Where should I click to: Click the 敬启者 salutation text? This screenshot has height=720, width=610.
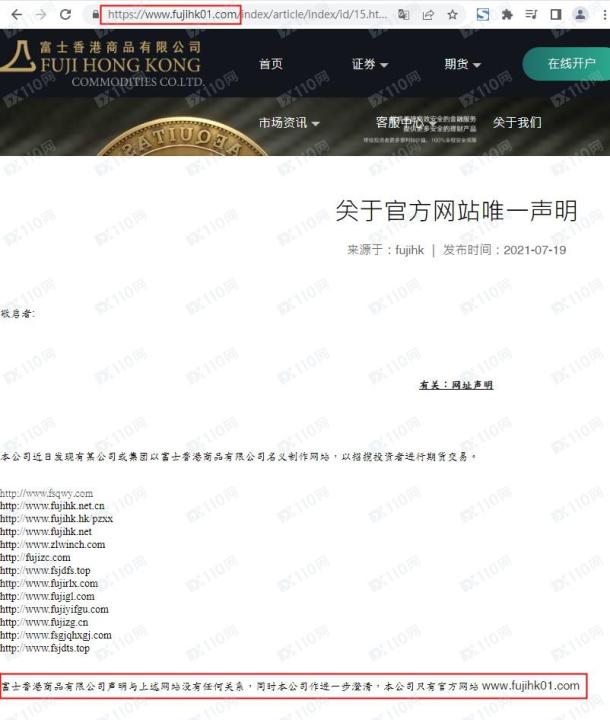[17, 314]
